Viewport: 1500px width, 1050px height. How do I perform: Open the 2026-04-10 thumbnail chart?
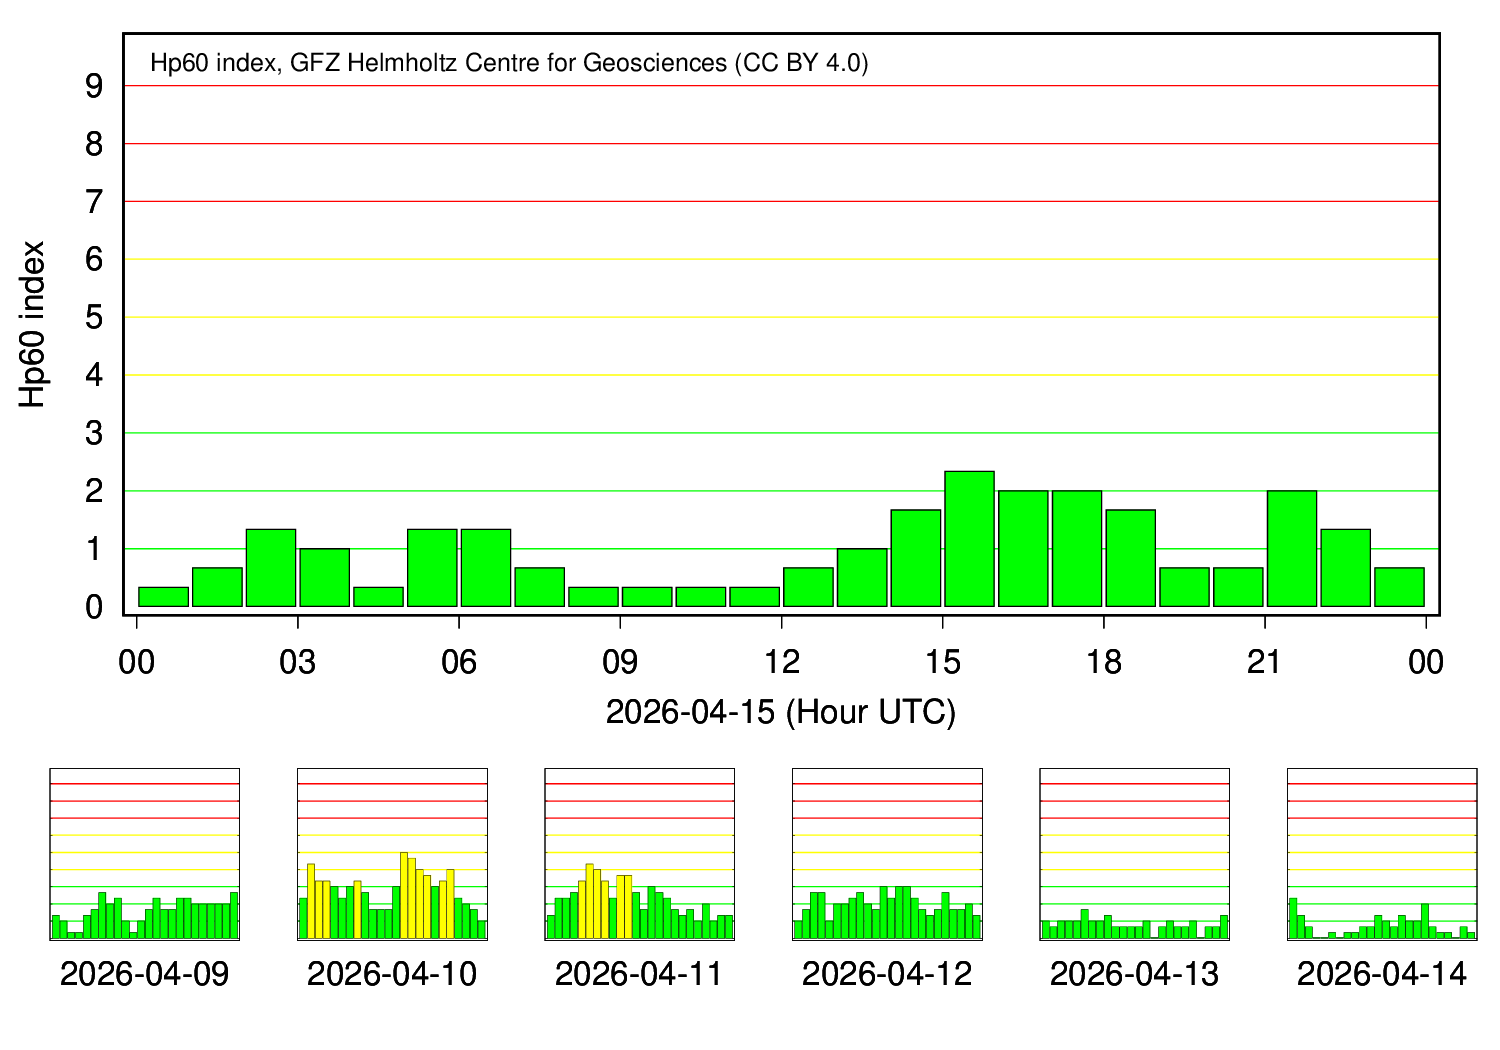tap(392, 854)
